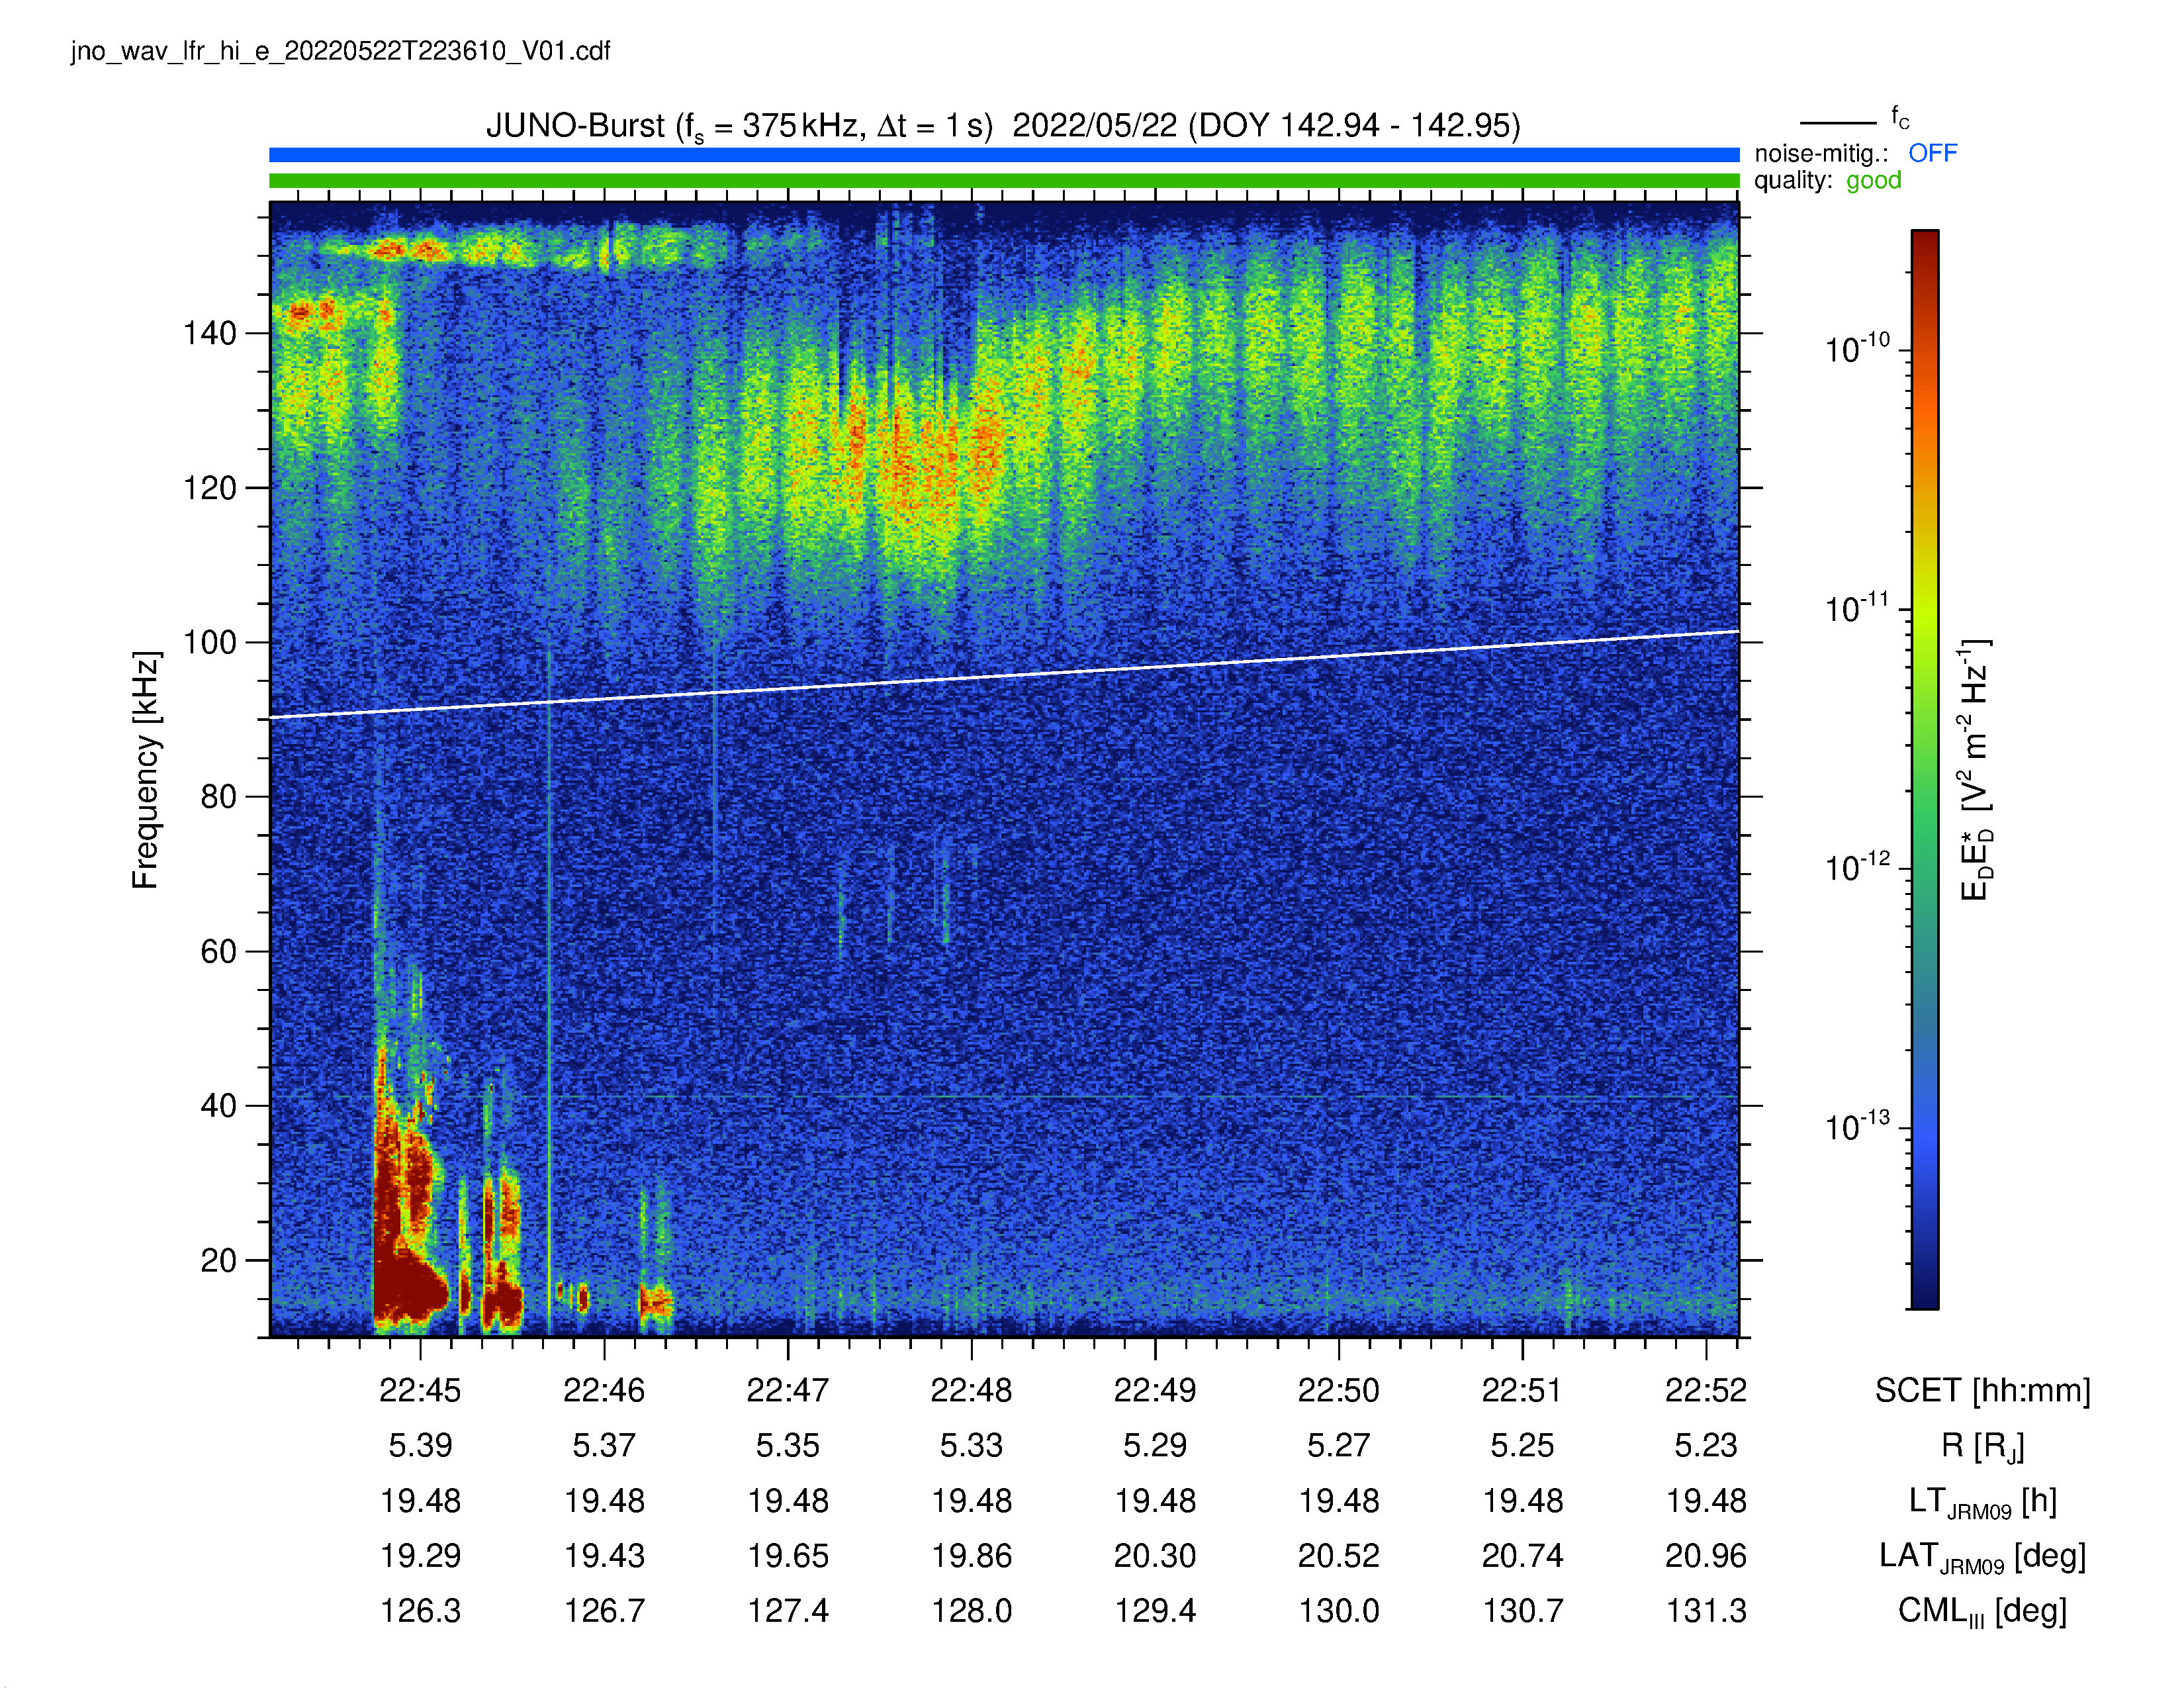The width and height of the screenshot is (2184, 1688).
Task: Click the white fc line on spectrogram
Action: pos(1004,675)
